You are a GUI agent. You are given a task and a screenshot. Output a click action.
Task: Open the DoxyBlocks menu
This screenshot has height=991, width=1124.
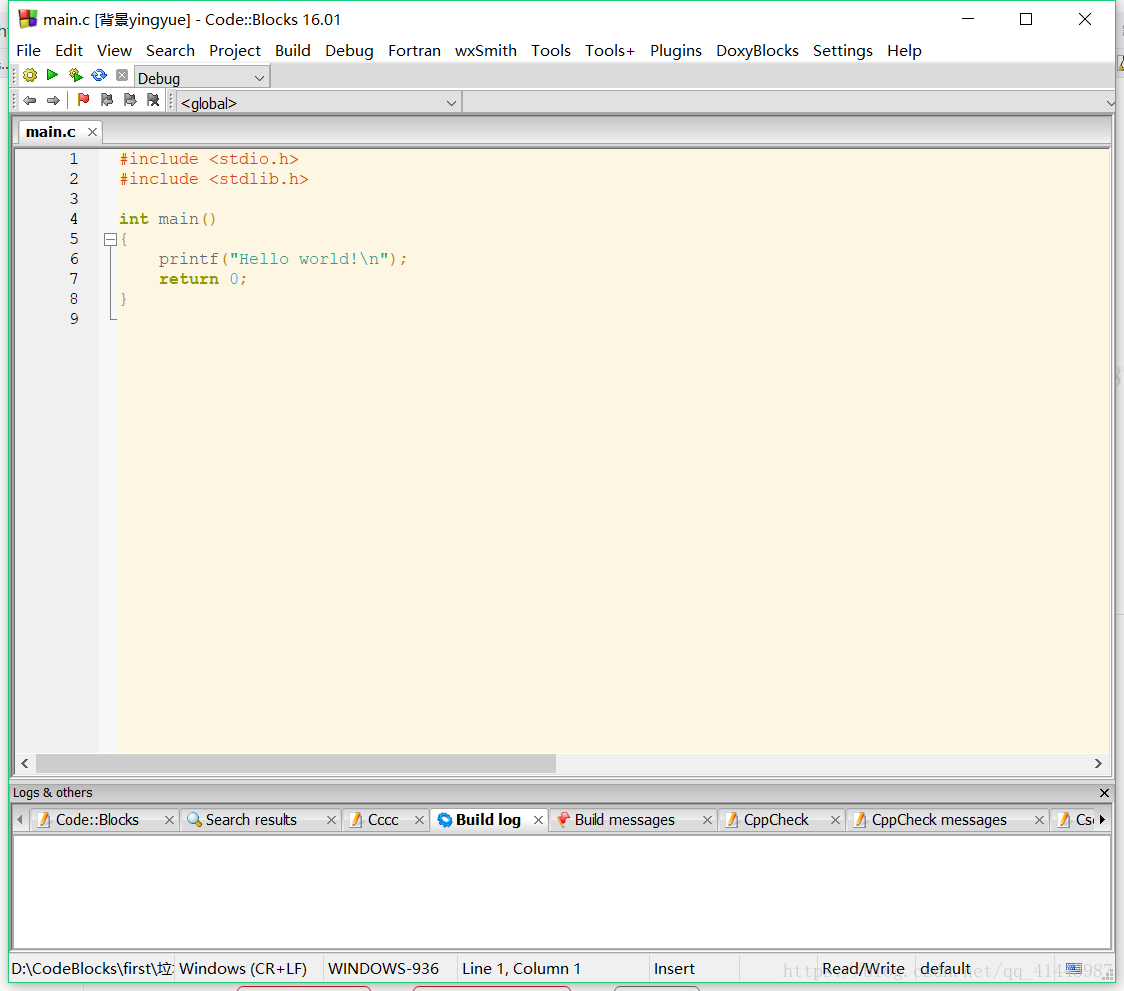coord(757,51)
